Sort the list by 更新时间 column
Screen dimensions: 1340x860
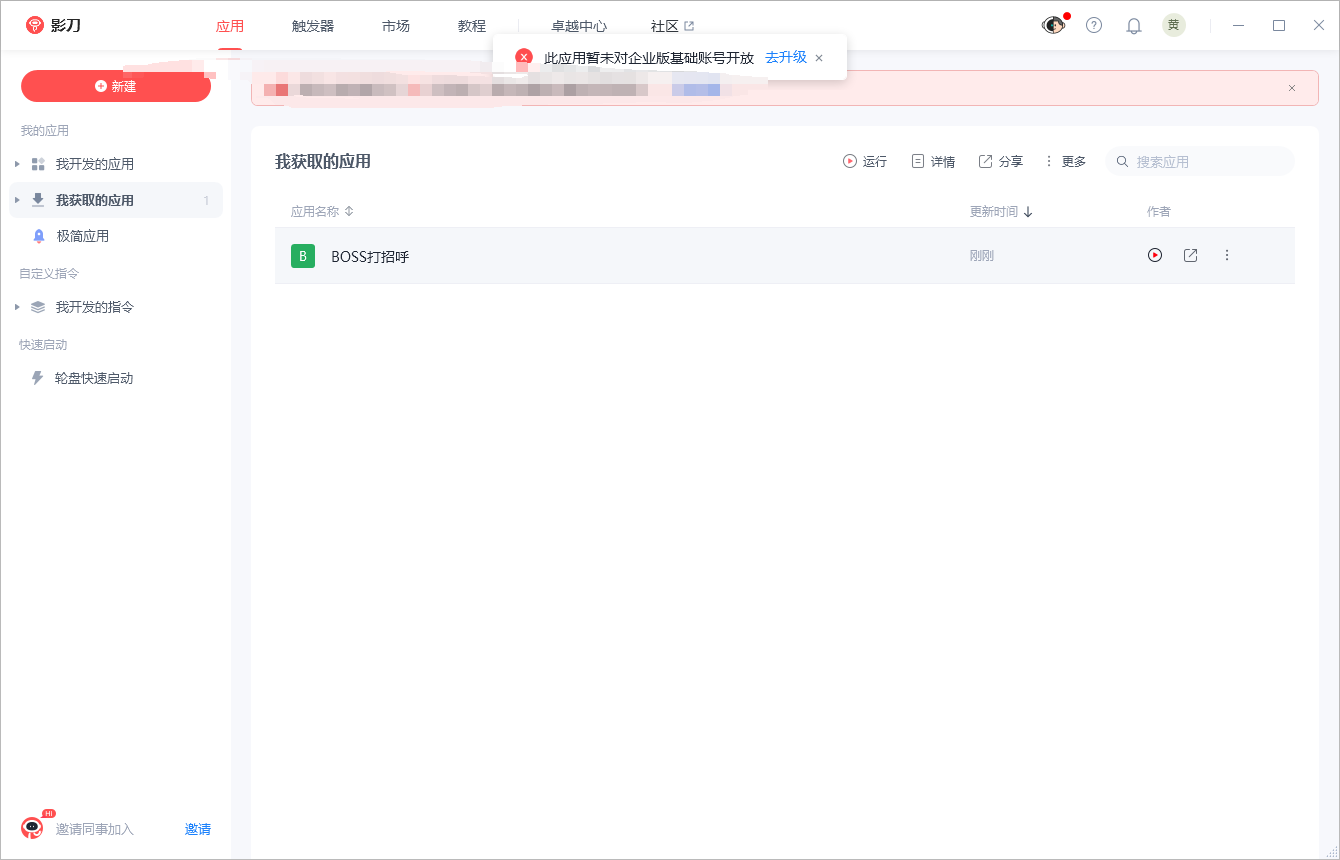point(1001,211)
